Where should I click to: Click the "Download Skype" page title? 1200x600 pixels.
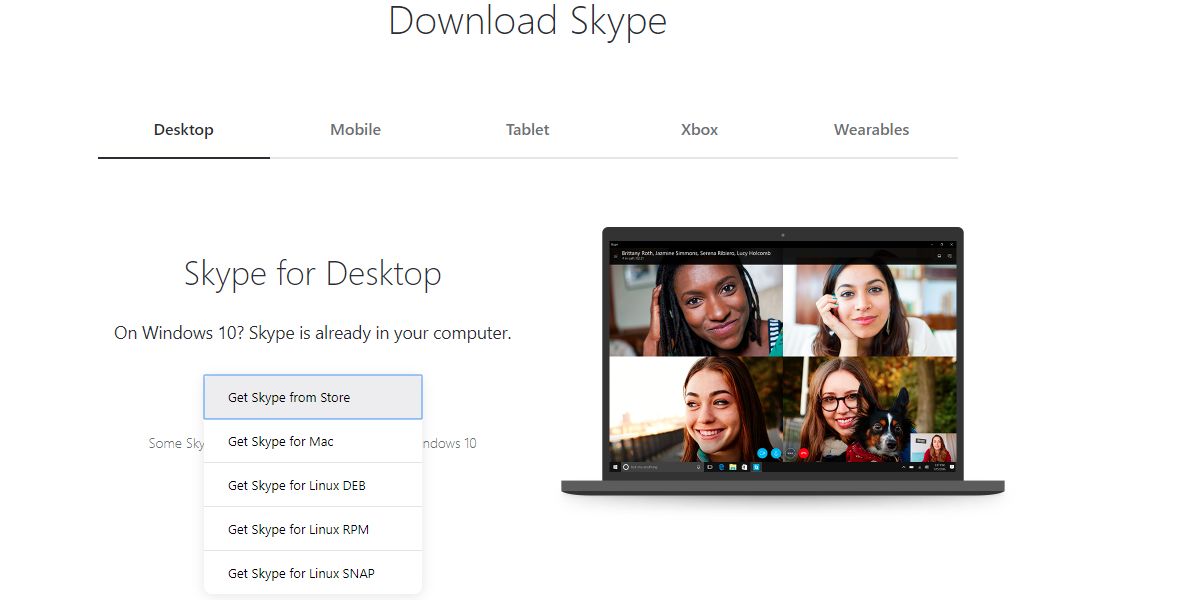point(528,21)
